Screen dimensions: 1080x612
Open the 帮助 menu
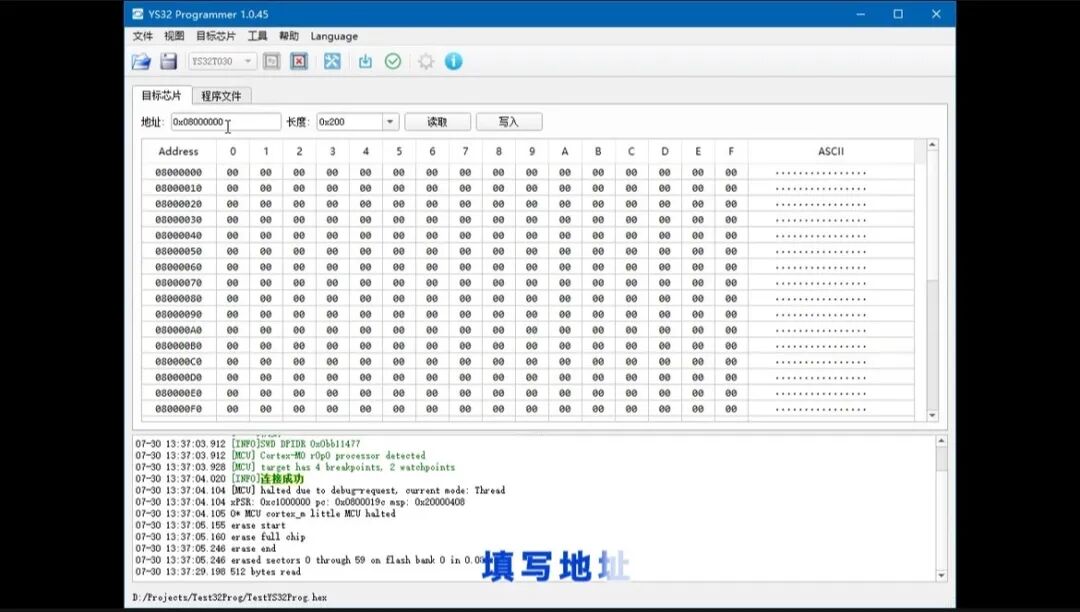click(x=289, y=36)
